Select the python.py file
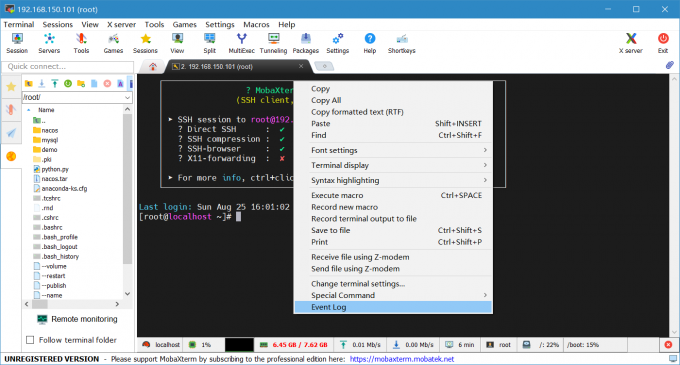Image resolution: width=680 pixels, height=365 pixels. click(51, 169)
